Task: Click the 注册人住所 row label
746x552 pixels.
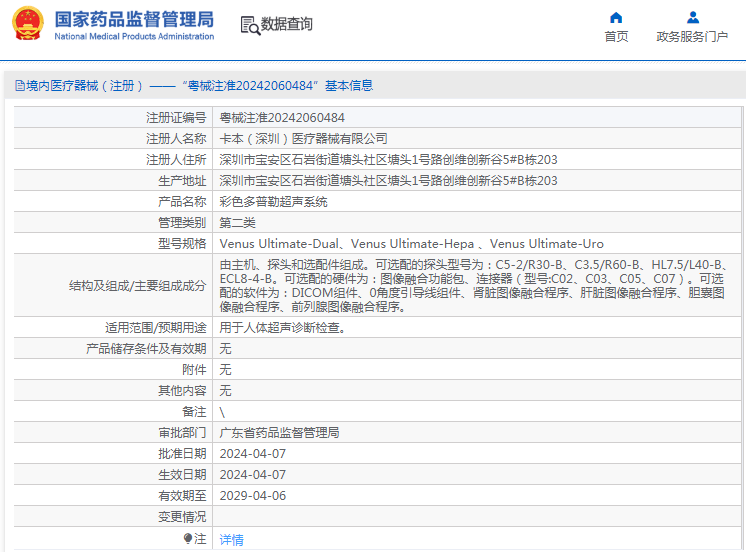Action: (x=176, y=159)
